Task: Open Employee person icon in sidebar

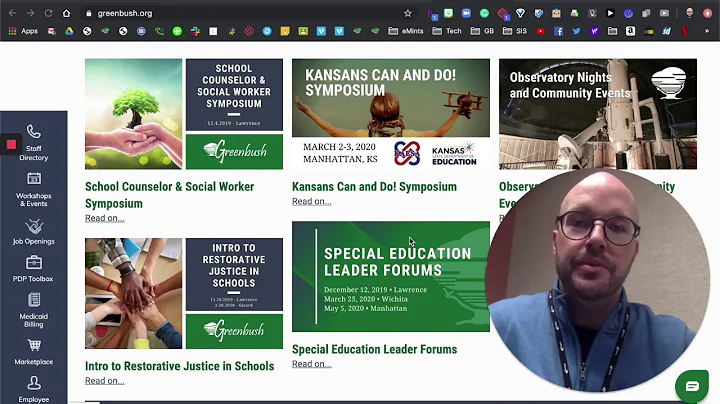Action: pos(34,383)
